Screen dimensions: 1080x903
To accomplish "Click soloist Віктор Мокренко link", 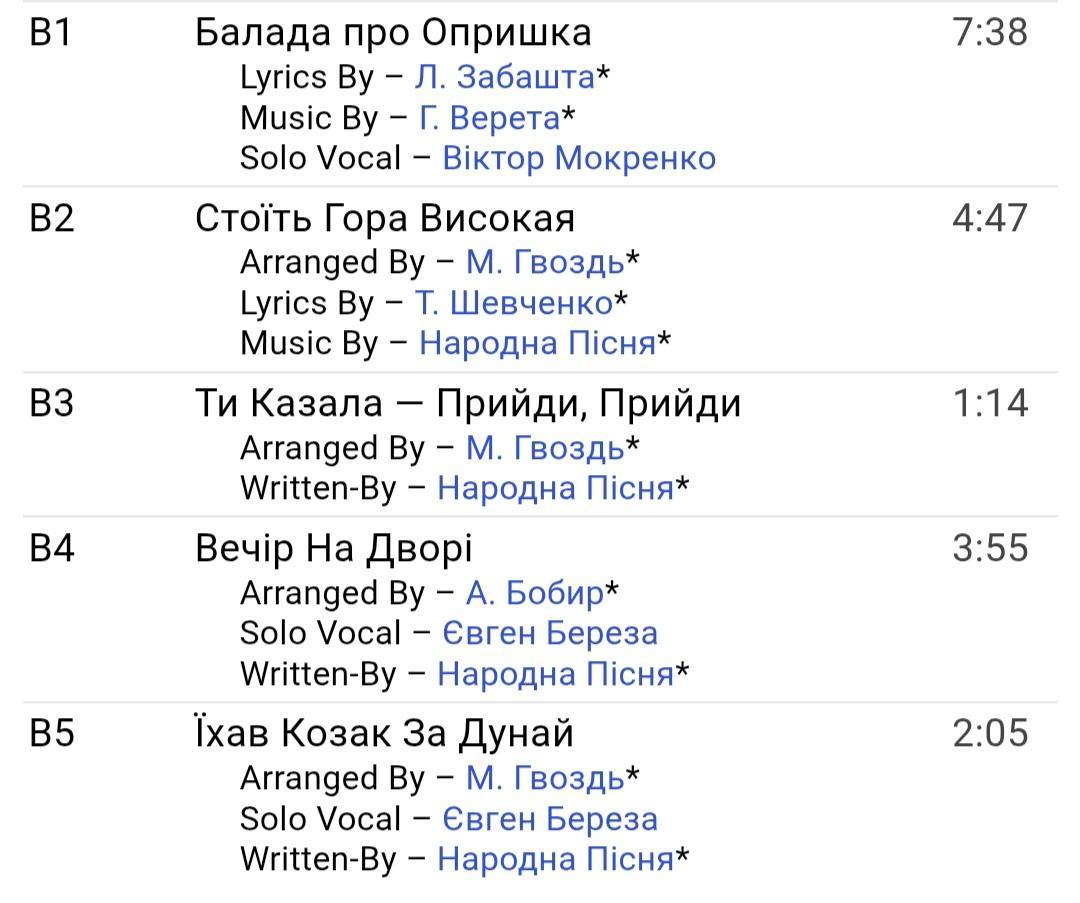I will [x=579, y=158].
